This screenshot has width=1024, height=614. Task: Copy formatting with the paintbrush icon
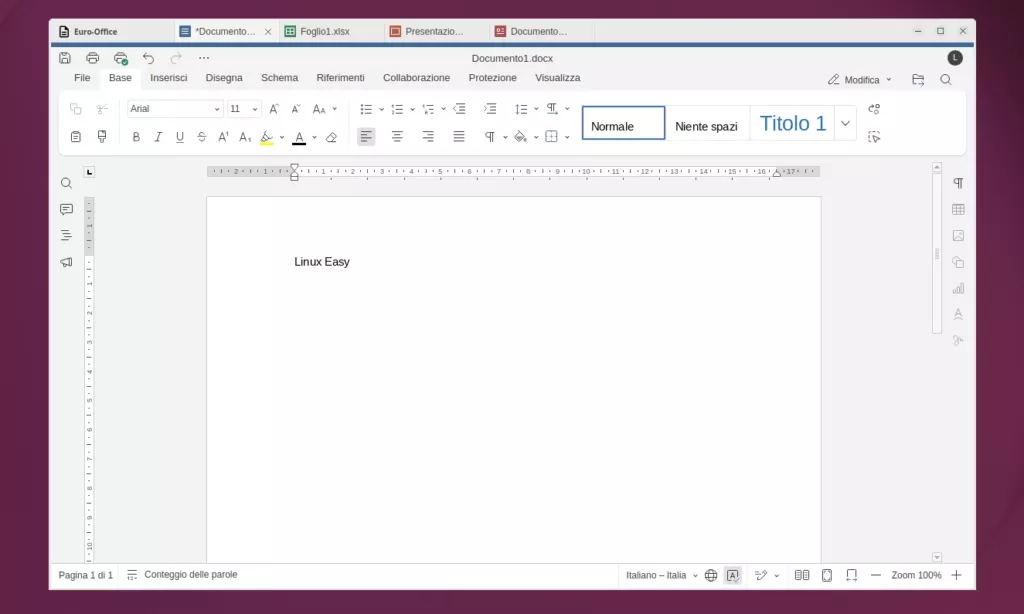[x=102, y=137]
